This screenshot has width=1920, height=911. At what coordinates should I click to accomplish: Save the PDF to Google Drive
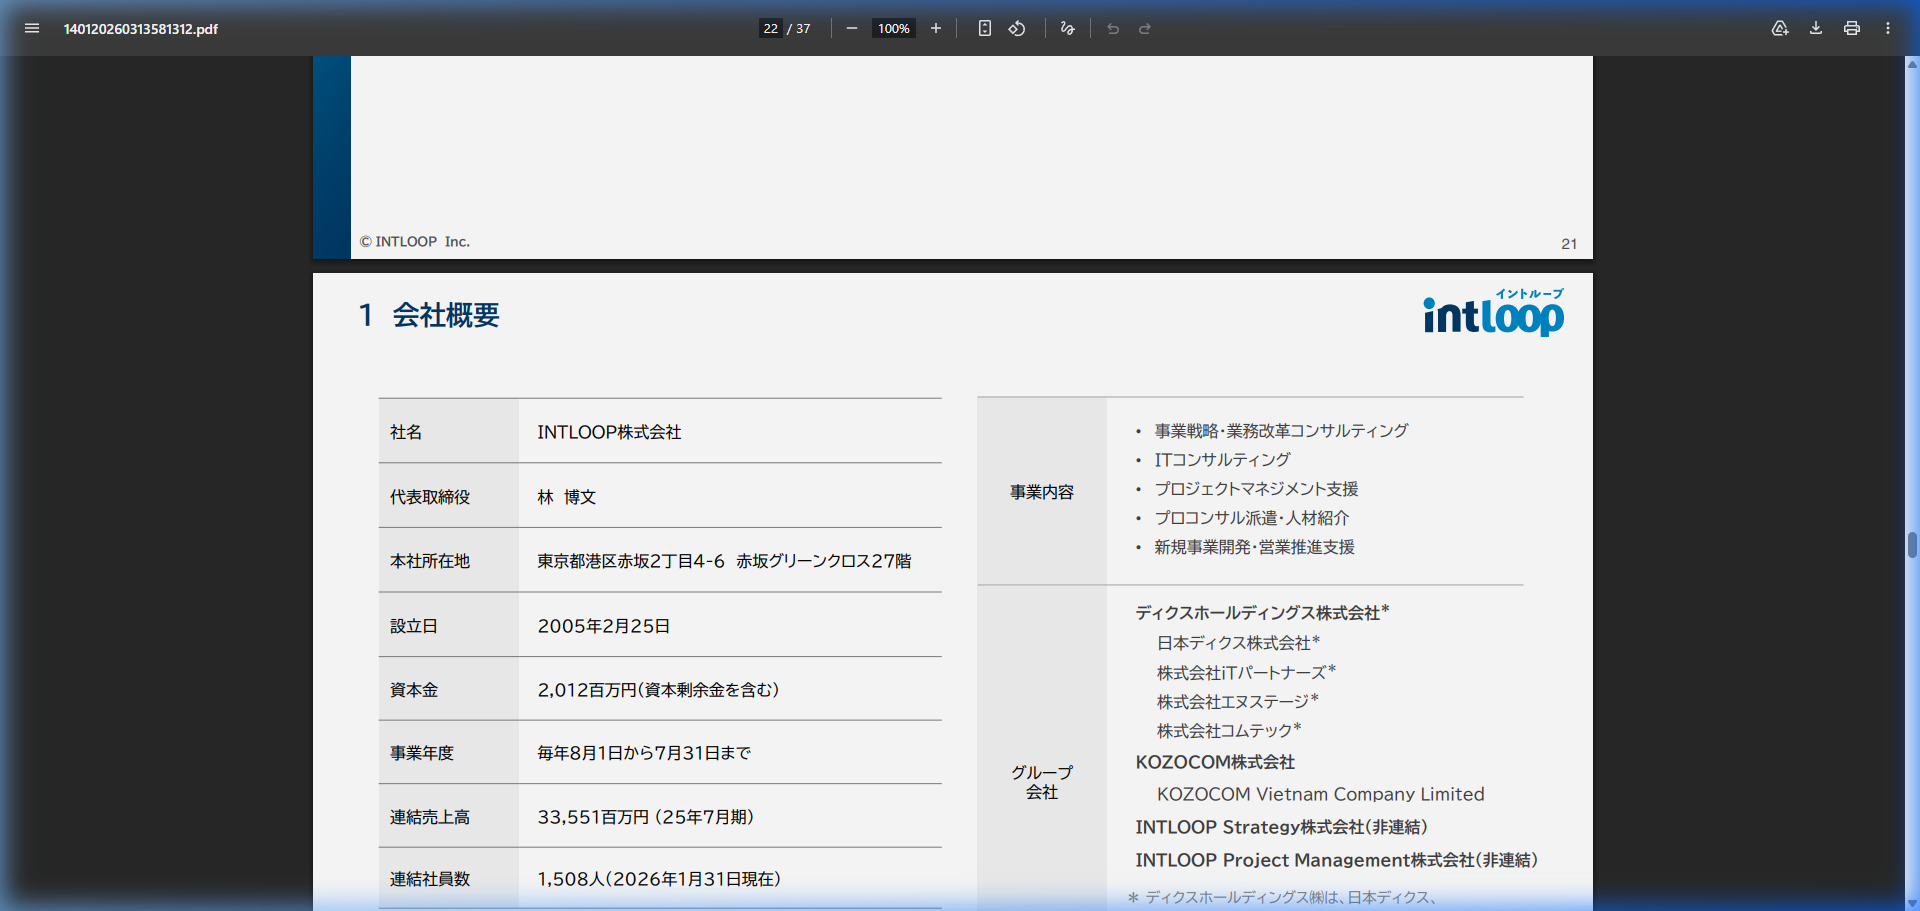[x=1779, y=28]
